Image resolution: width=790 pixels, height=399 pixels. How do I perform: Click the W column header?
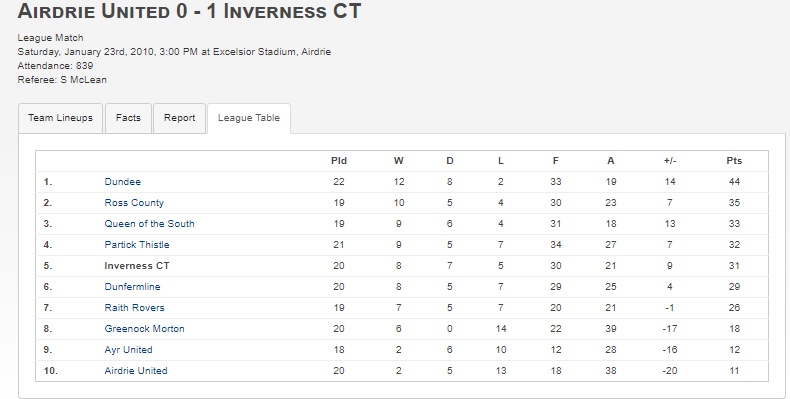click(399, 161)
